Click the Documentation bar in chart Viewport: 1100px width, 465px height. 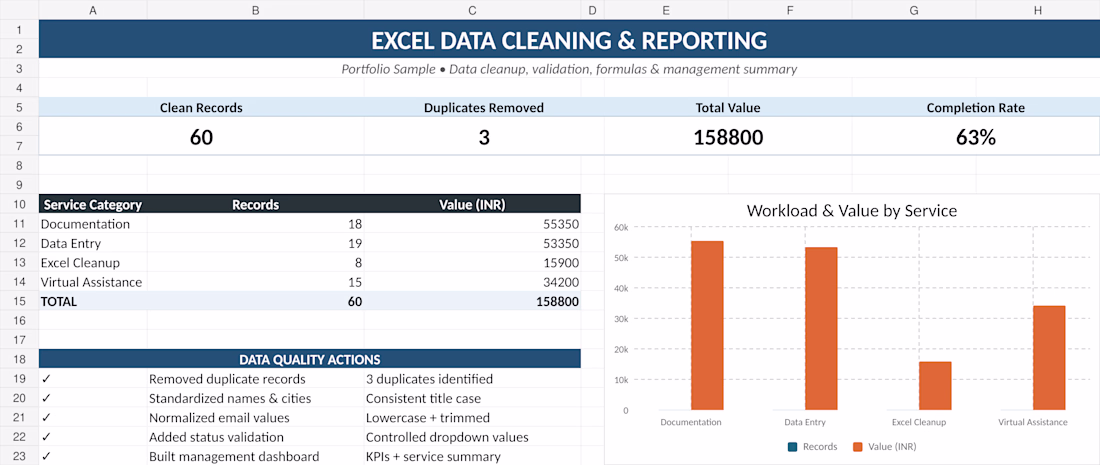(707, 325)
